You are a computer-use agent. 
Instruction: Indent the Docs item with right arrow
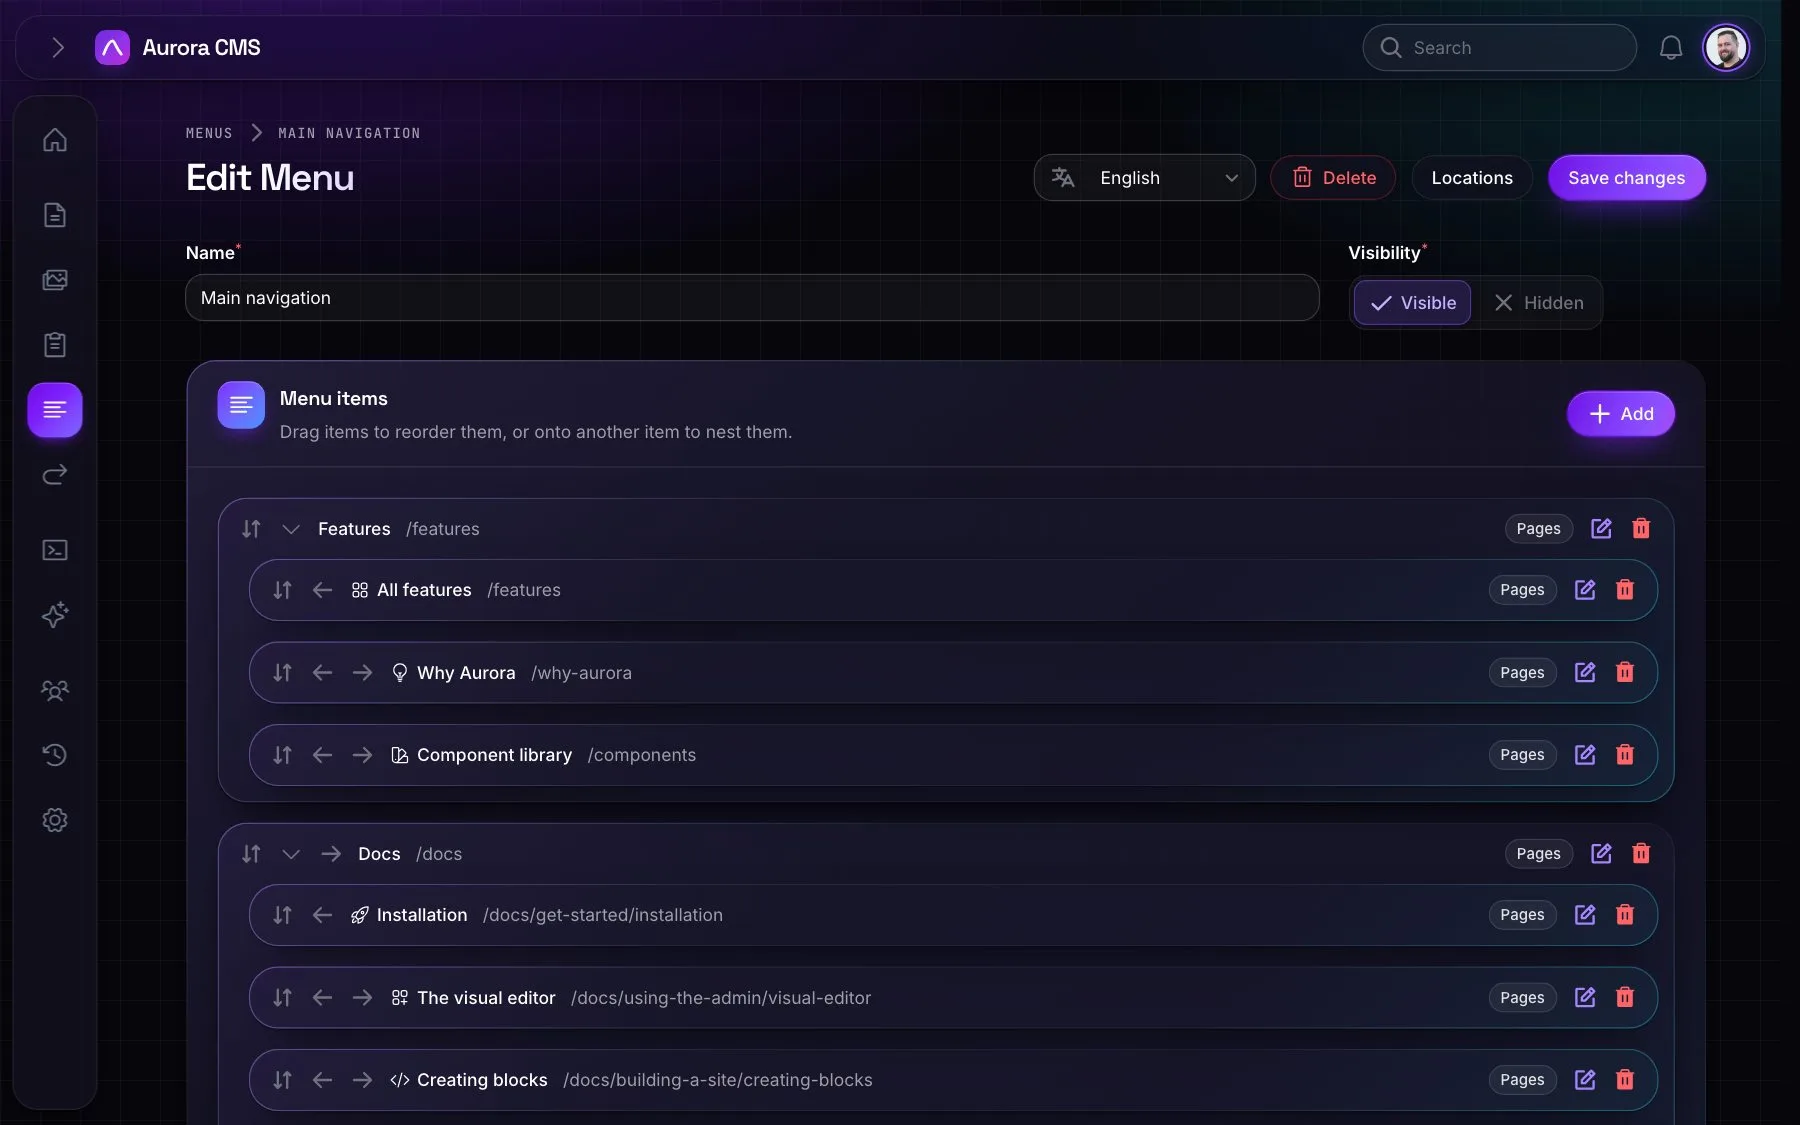[x=331, y=854]
